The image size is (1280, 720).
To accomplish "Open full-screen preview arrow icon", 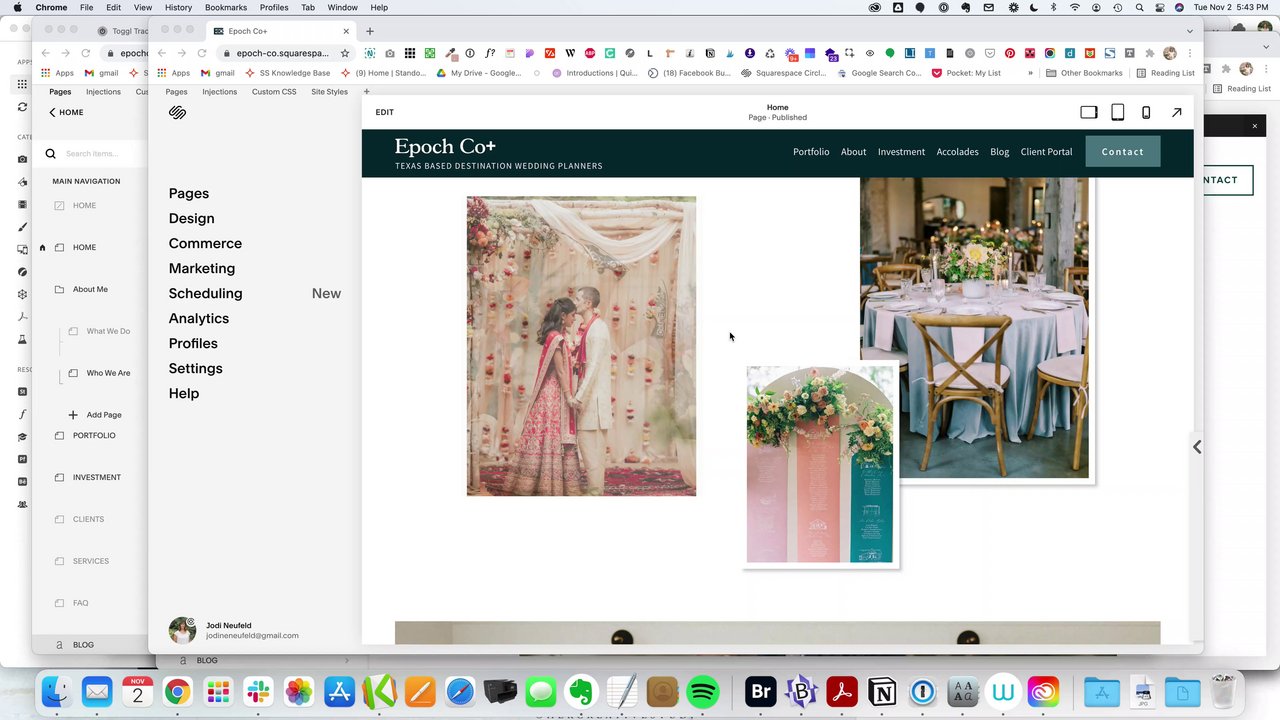I will (1177, 112).
